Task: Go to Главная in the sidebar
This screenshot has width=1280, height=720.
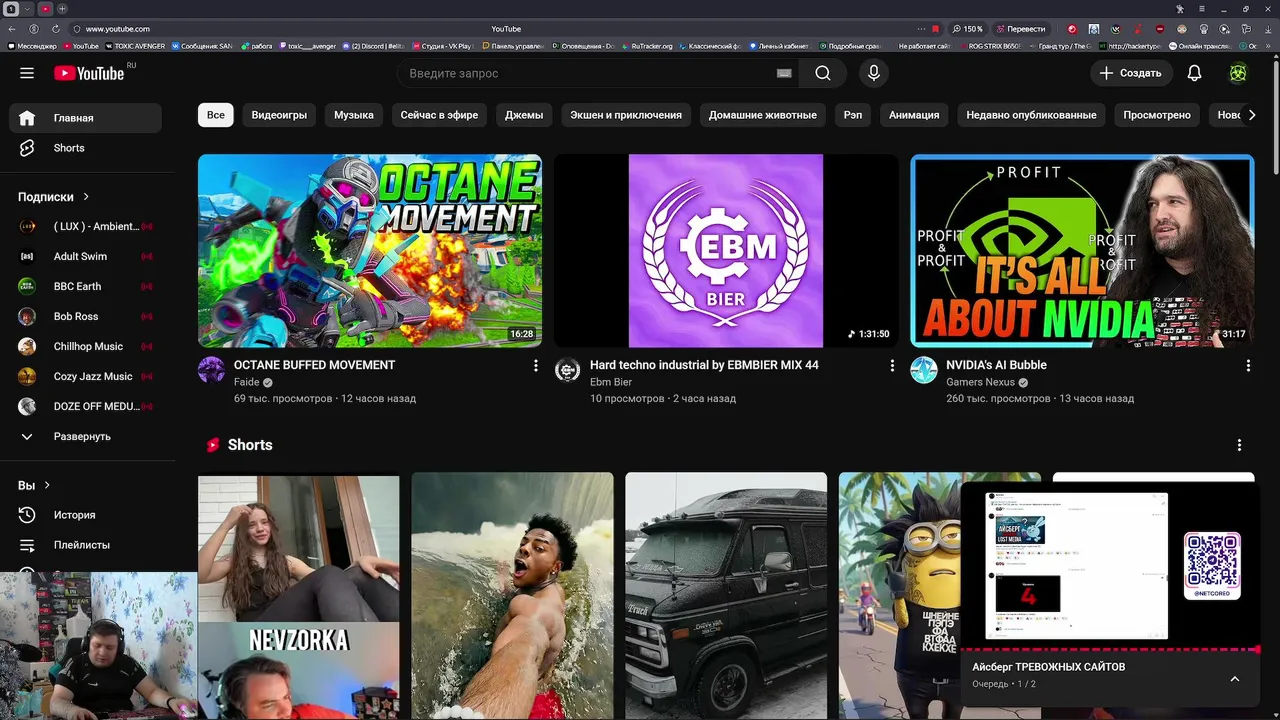Action: coord(86,118)
